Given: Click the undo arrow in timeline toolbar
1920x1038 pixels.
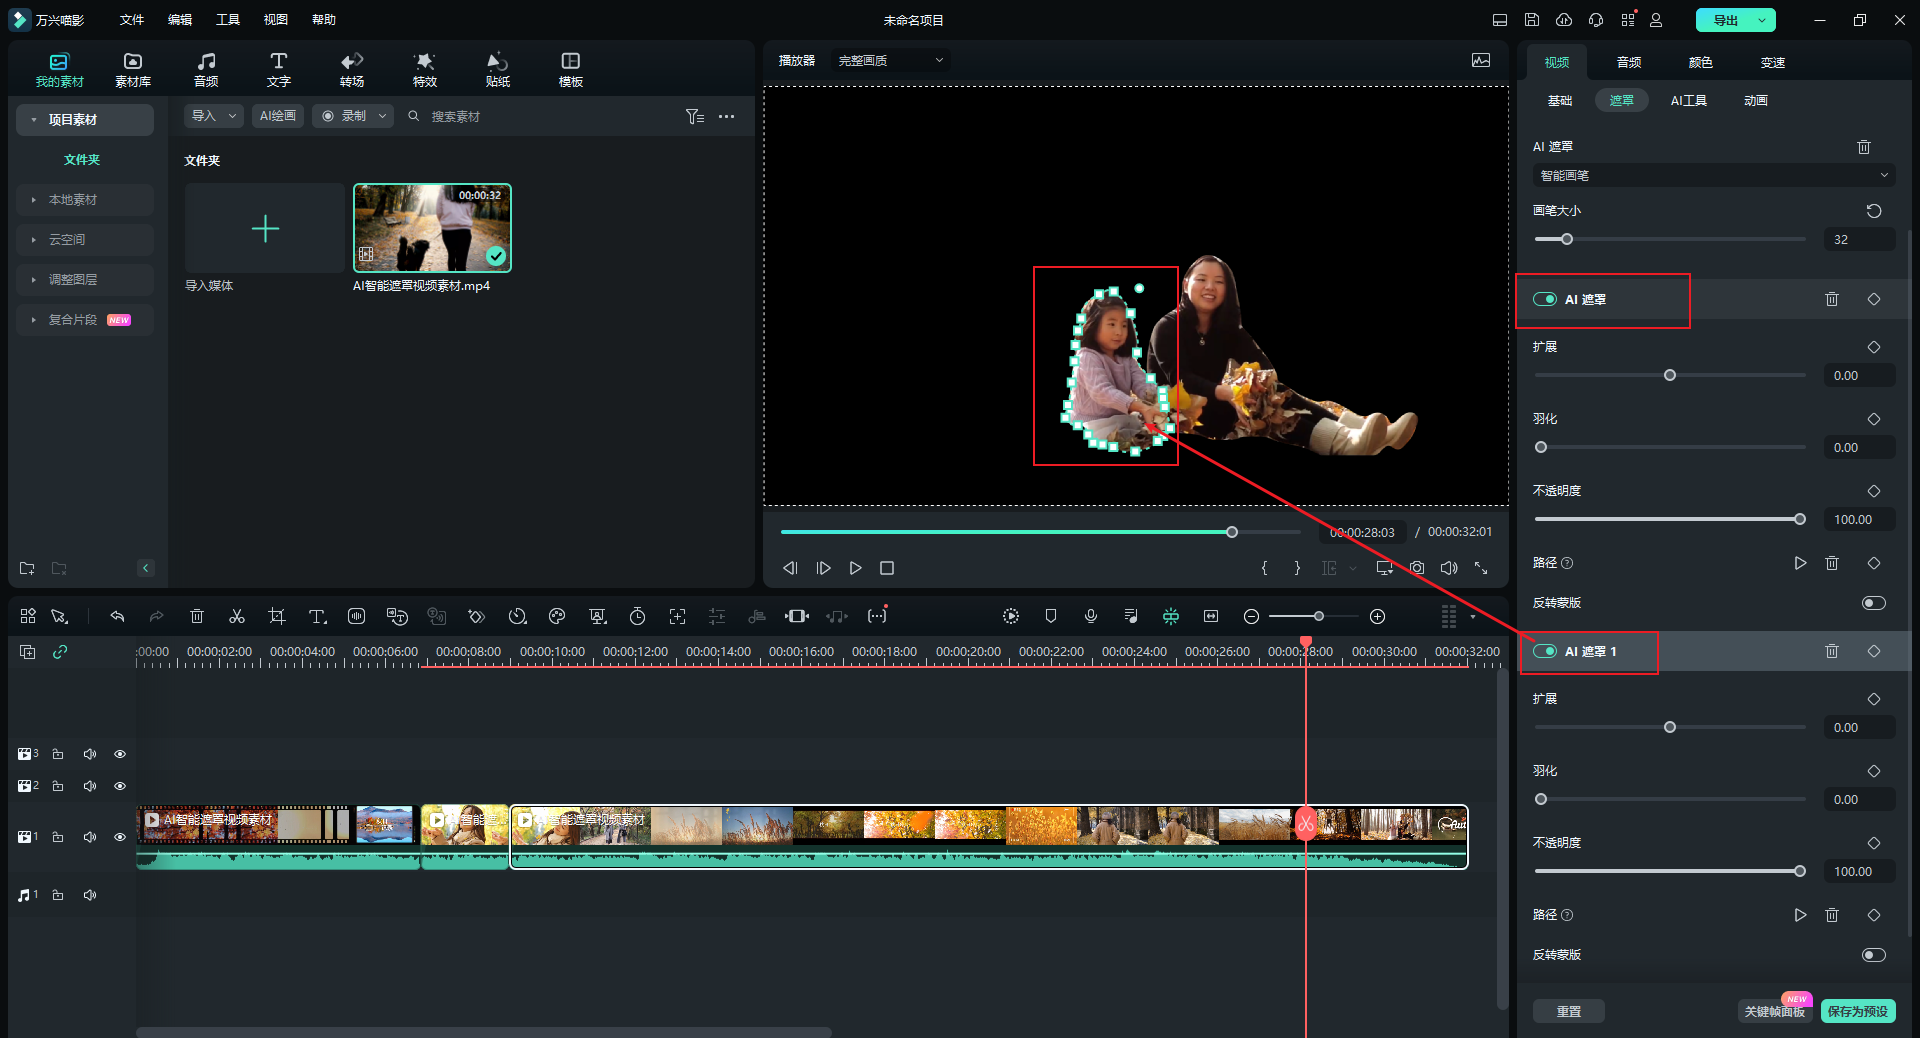Looking at the screenshot, I should 117,616.
